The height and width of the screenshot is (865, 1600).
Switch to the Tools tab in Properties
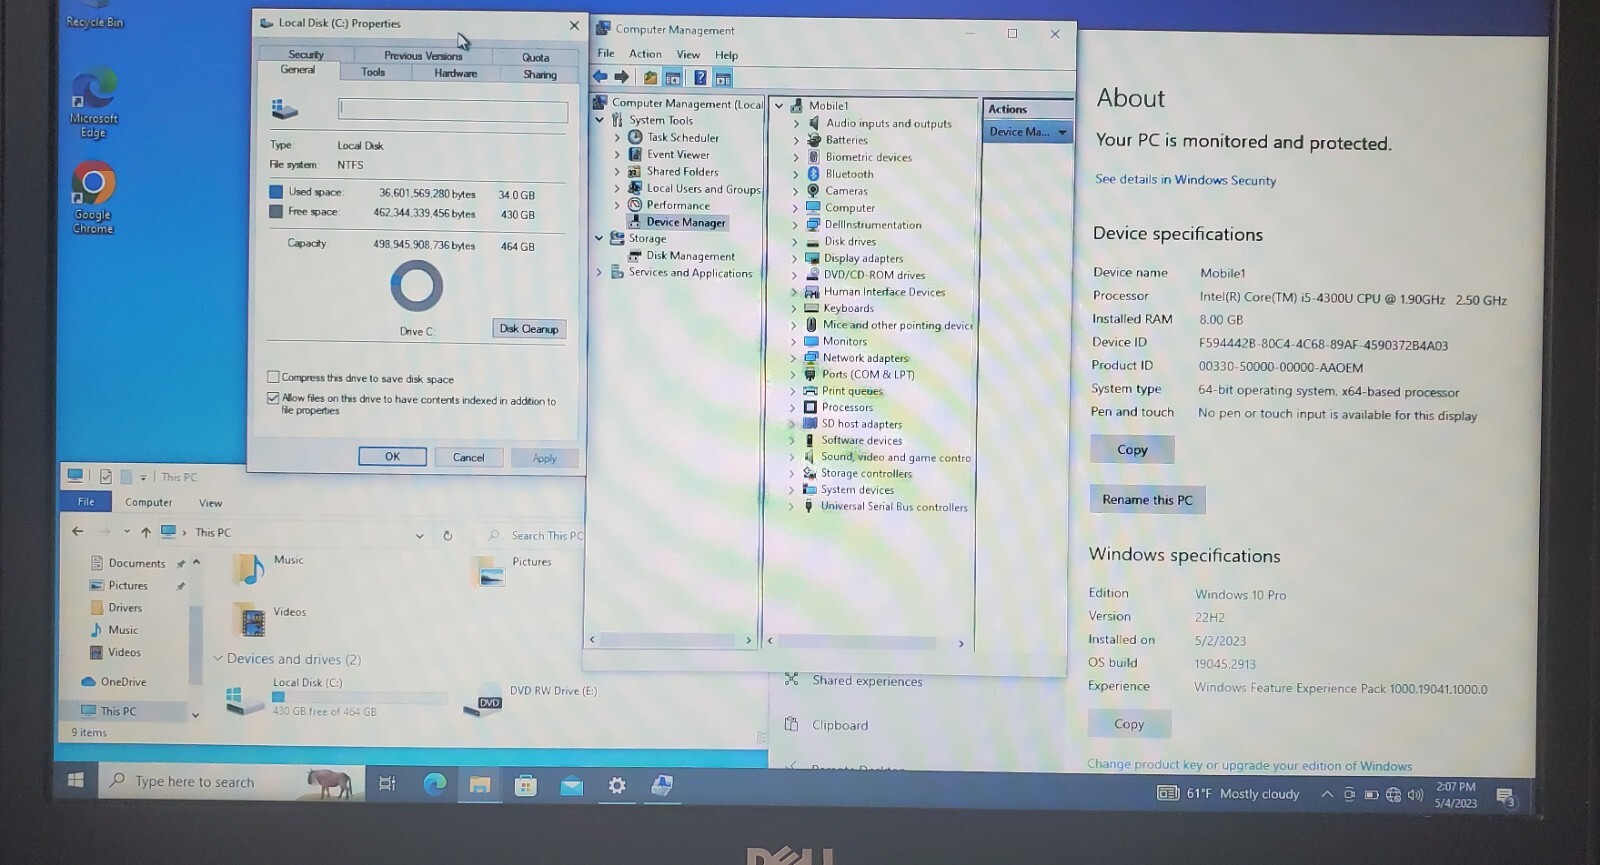pyautogui.click(x=373, y=72)
